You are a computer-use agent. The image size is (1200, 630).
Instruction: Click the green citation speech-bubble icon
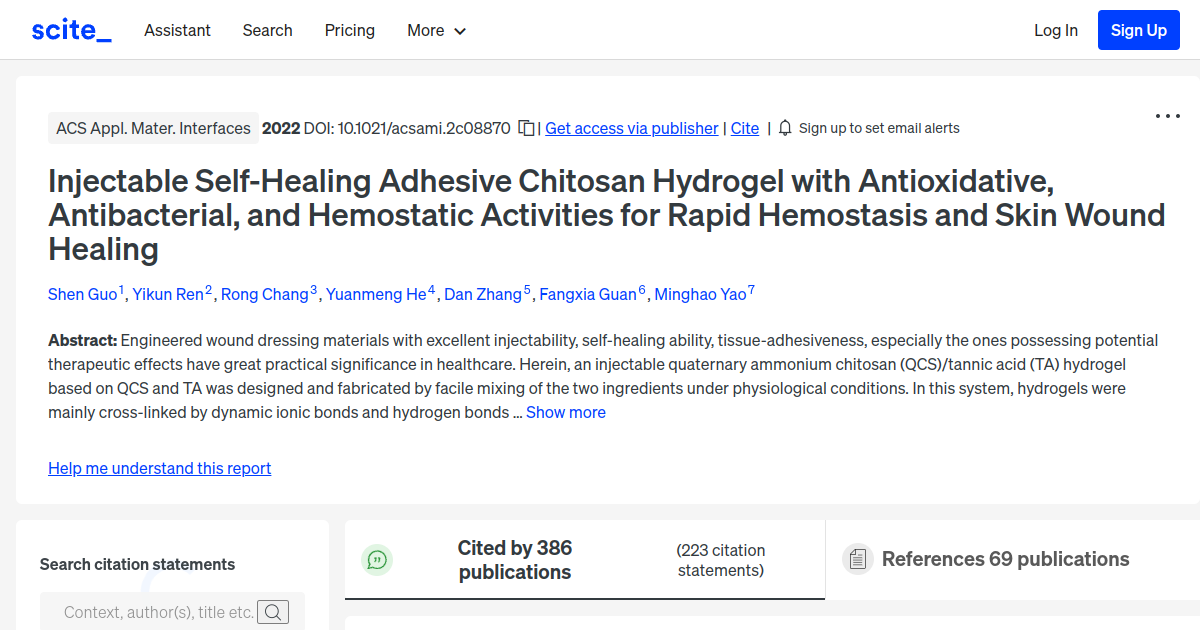[x=377, y=560]
